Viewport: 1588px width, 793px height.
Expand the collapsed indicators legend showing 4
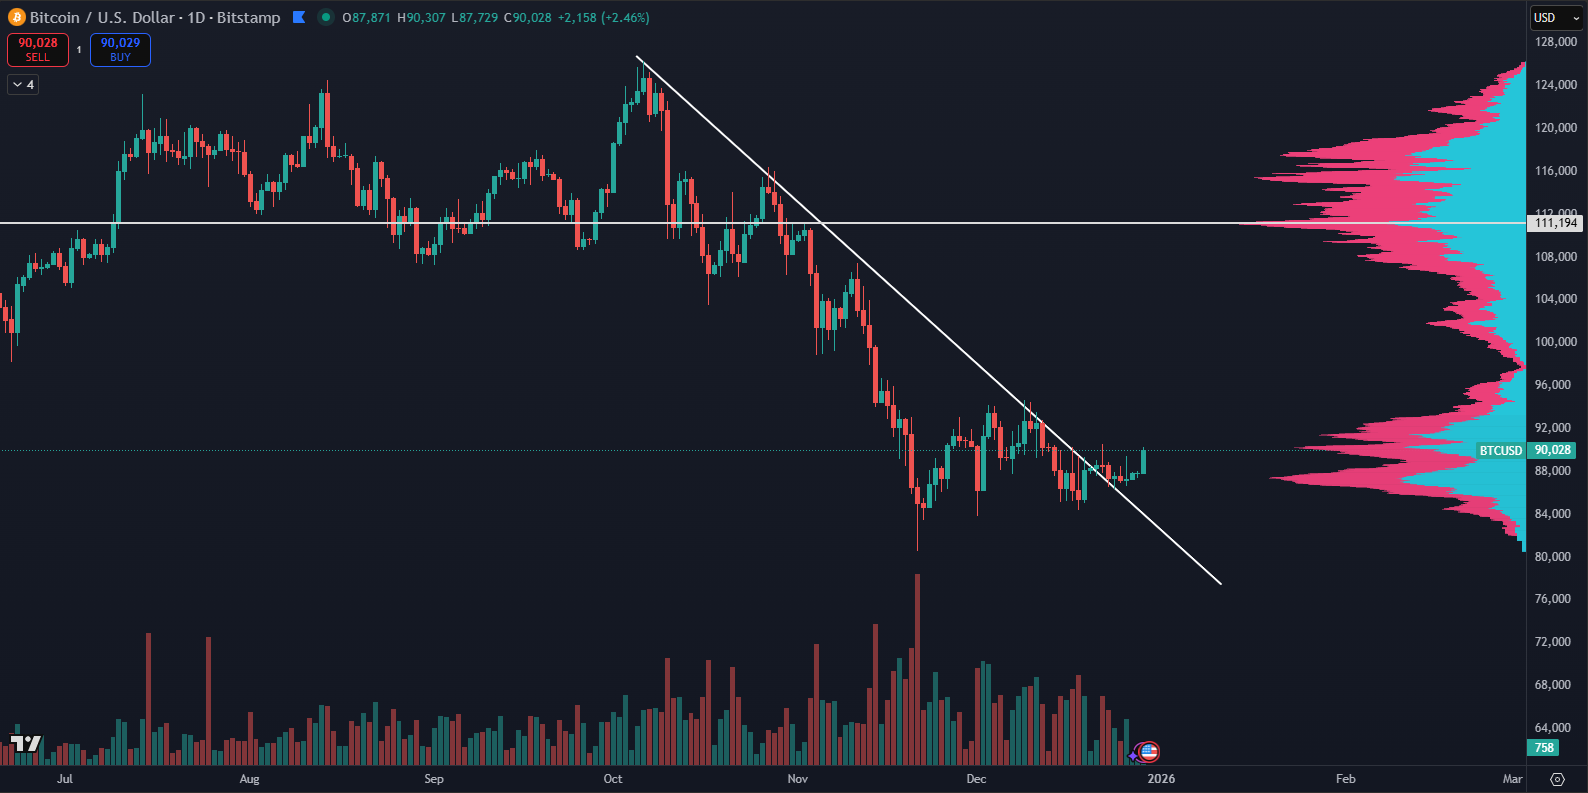(x=22, y=85)
